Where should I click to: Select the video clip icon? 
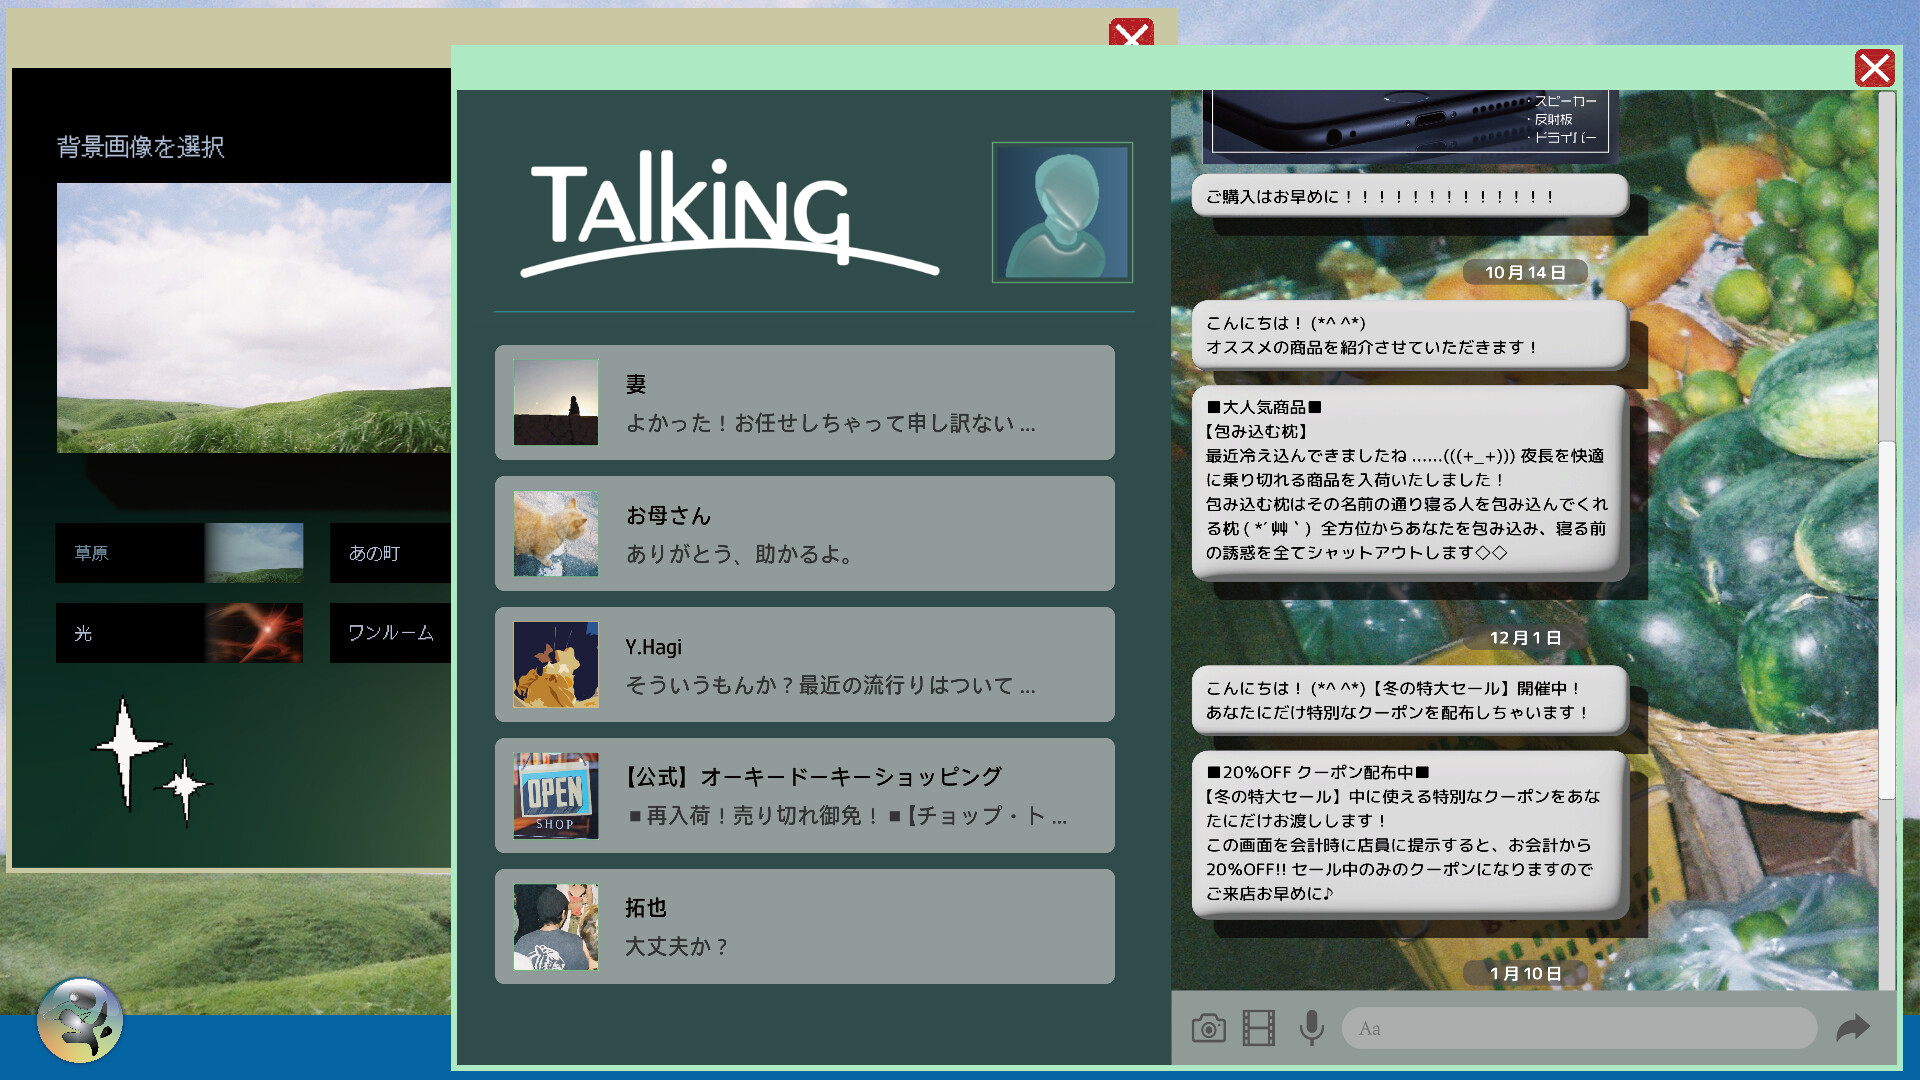(x=1258, y=1028)
